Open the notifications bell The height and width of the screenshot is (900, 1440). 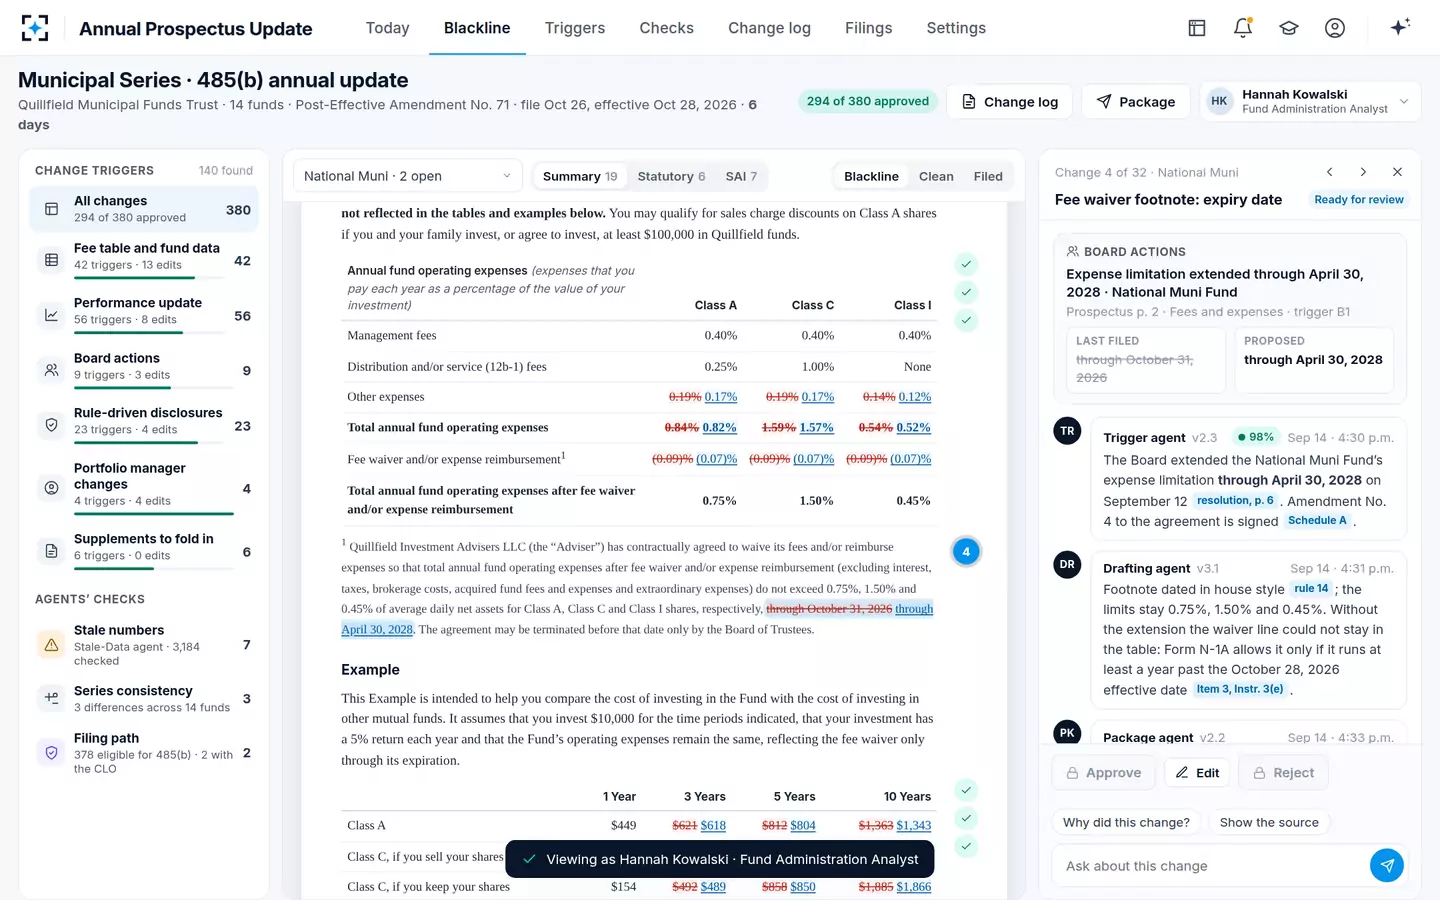point(1243,28)
